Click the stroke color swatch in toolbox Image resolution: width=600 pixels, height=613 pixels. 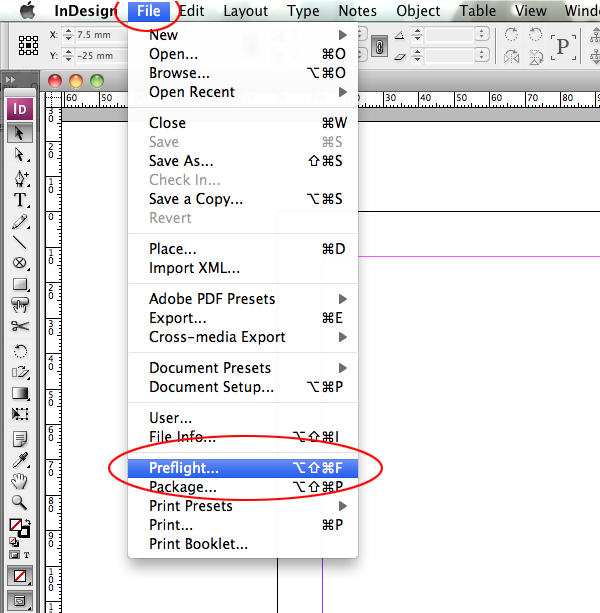24,532
